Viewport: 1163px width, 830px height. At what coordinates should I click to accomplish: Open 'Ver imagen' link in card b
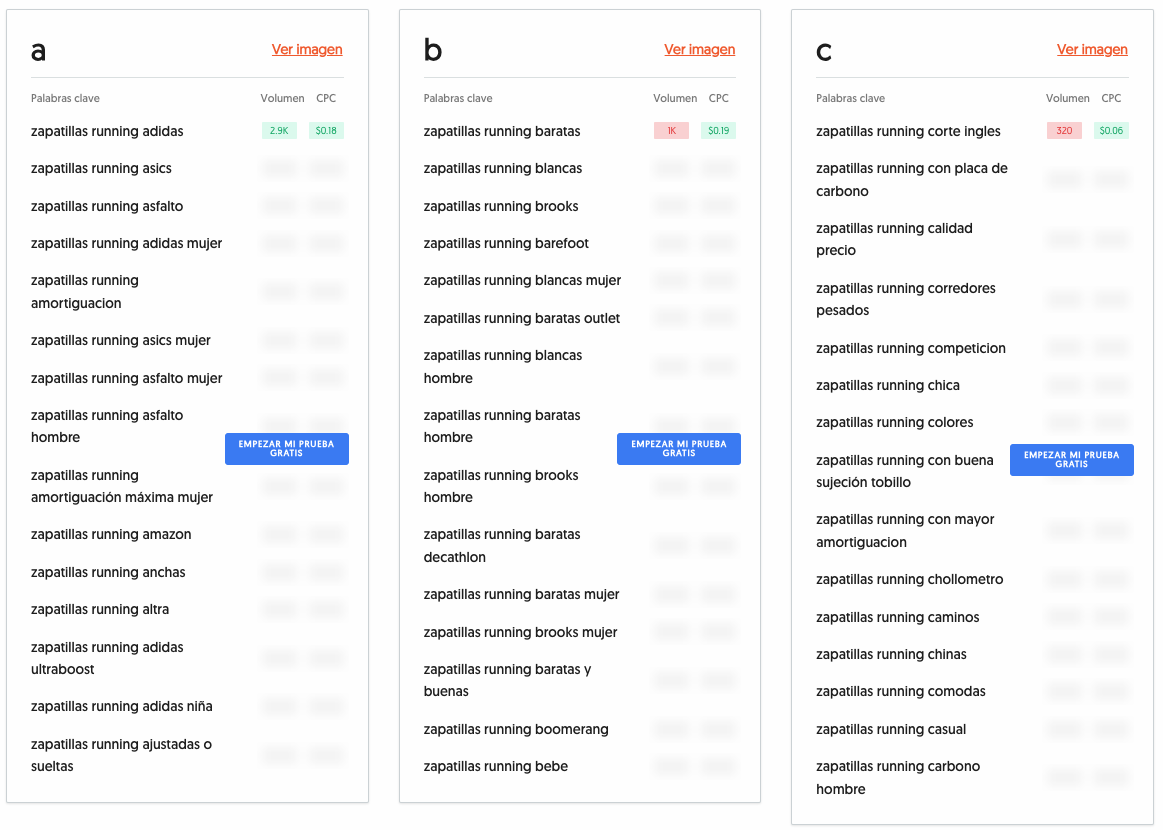pos(699,50)
